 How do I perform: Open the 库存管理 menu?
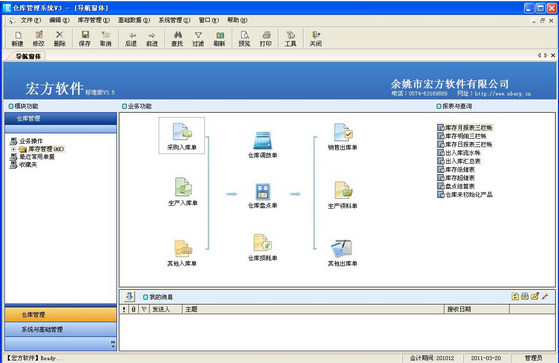tap(94, 20)
